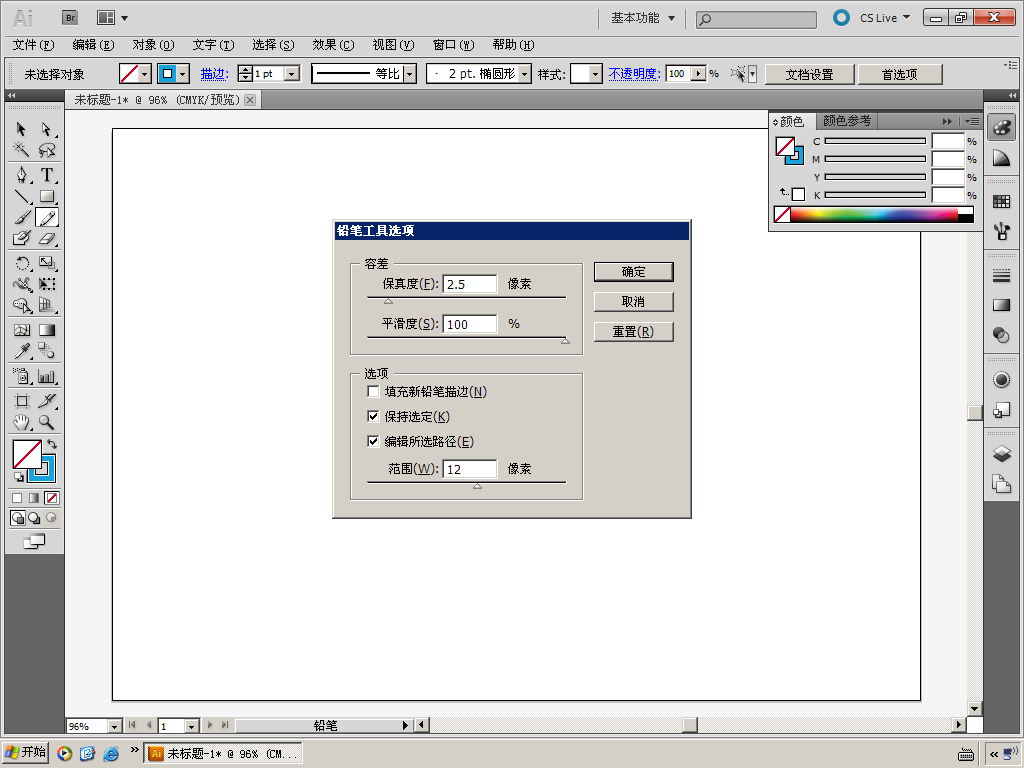Open the CS Live dropdown

pos(885,18)
